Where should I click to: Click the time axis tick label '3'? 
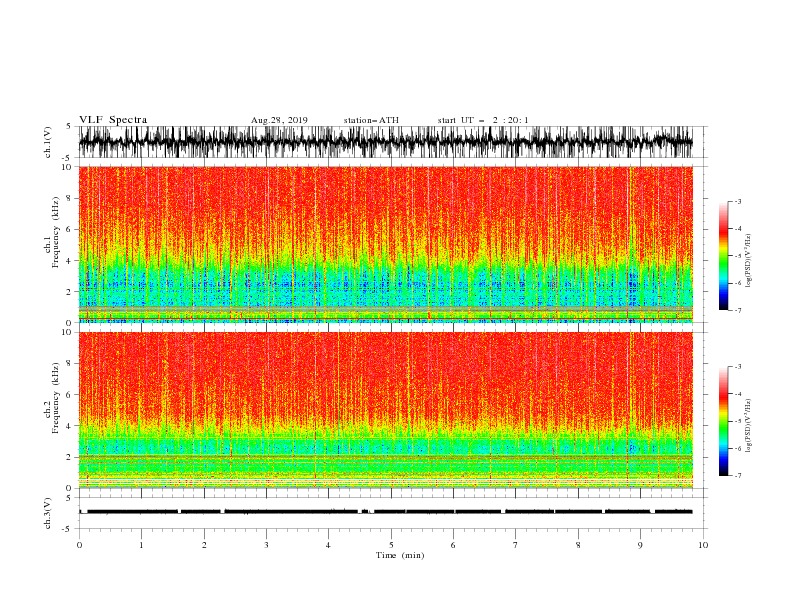pos(266,545)
